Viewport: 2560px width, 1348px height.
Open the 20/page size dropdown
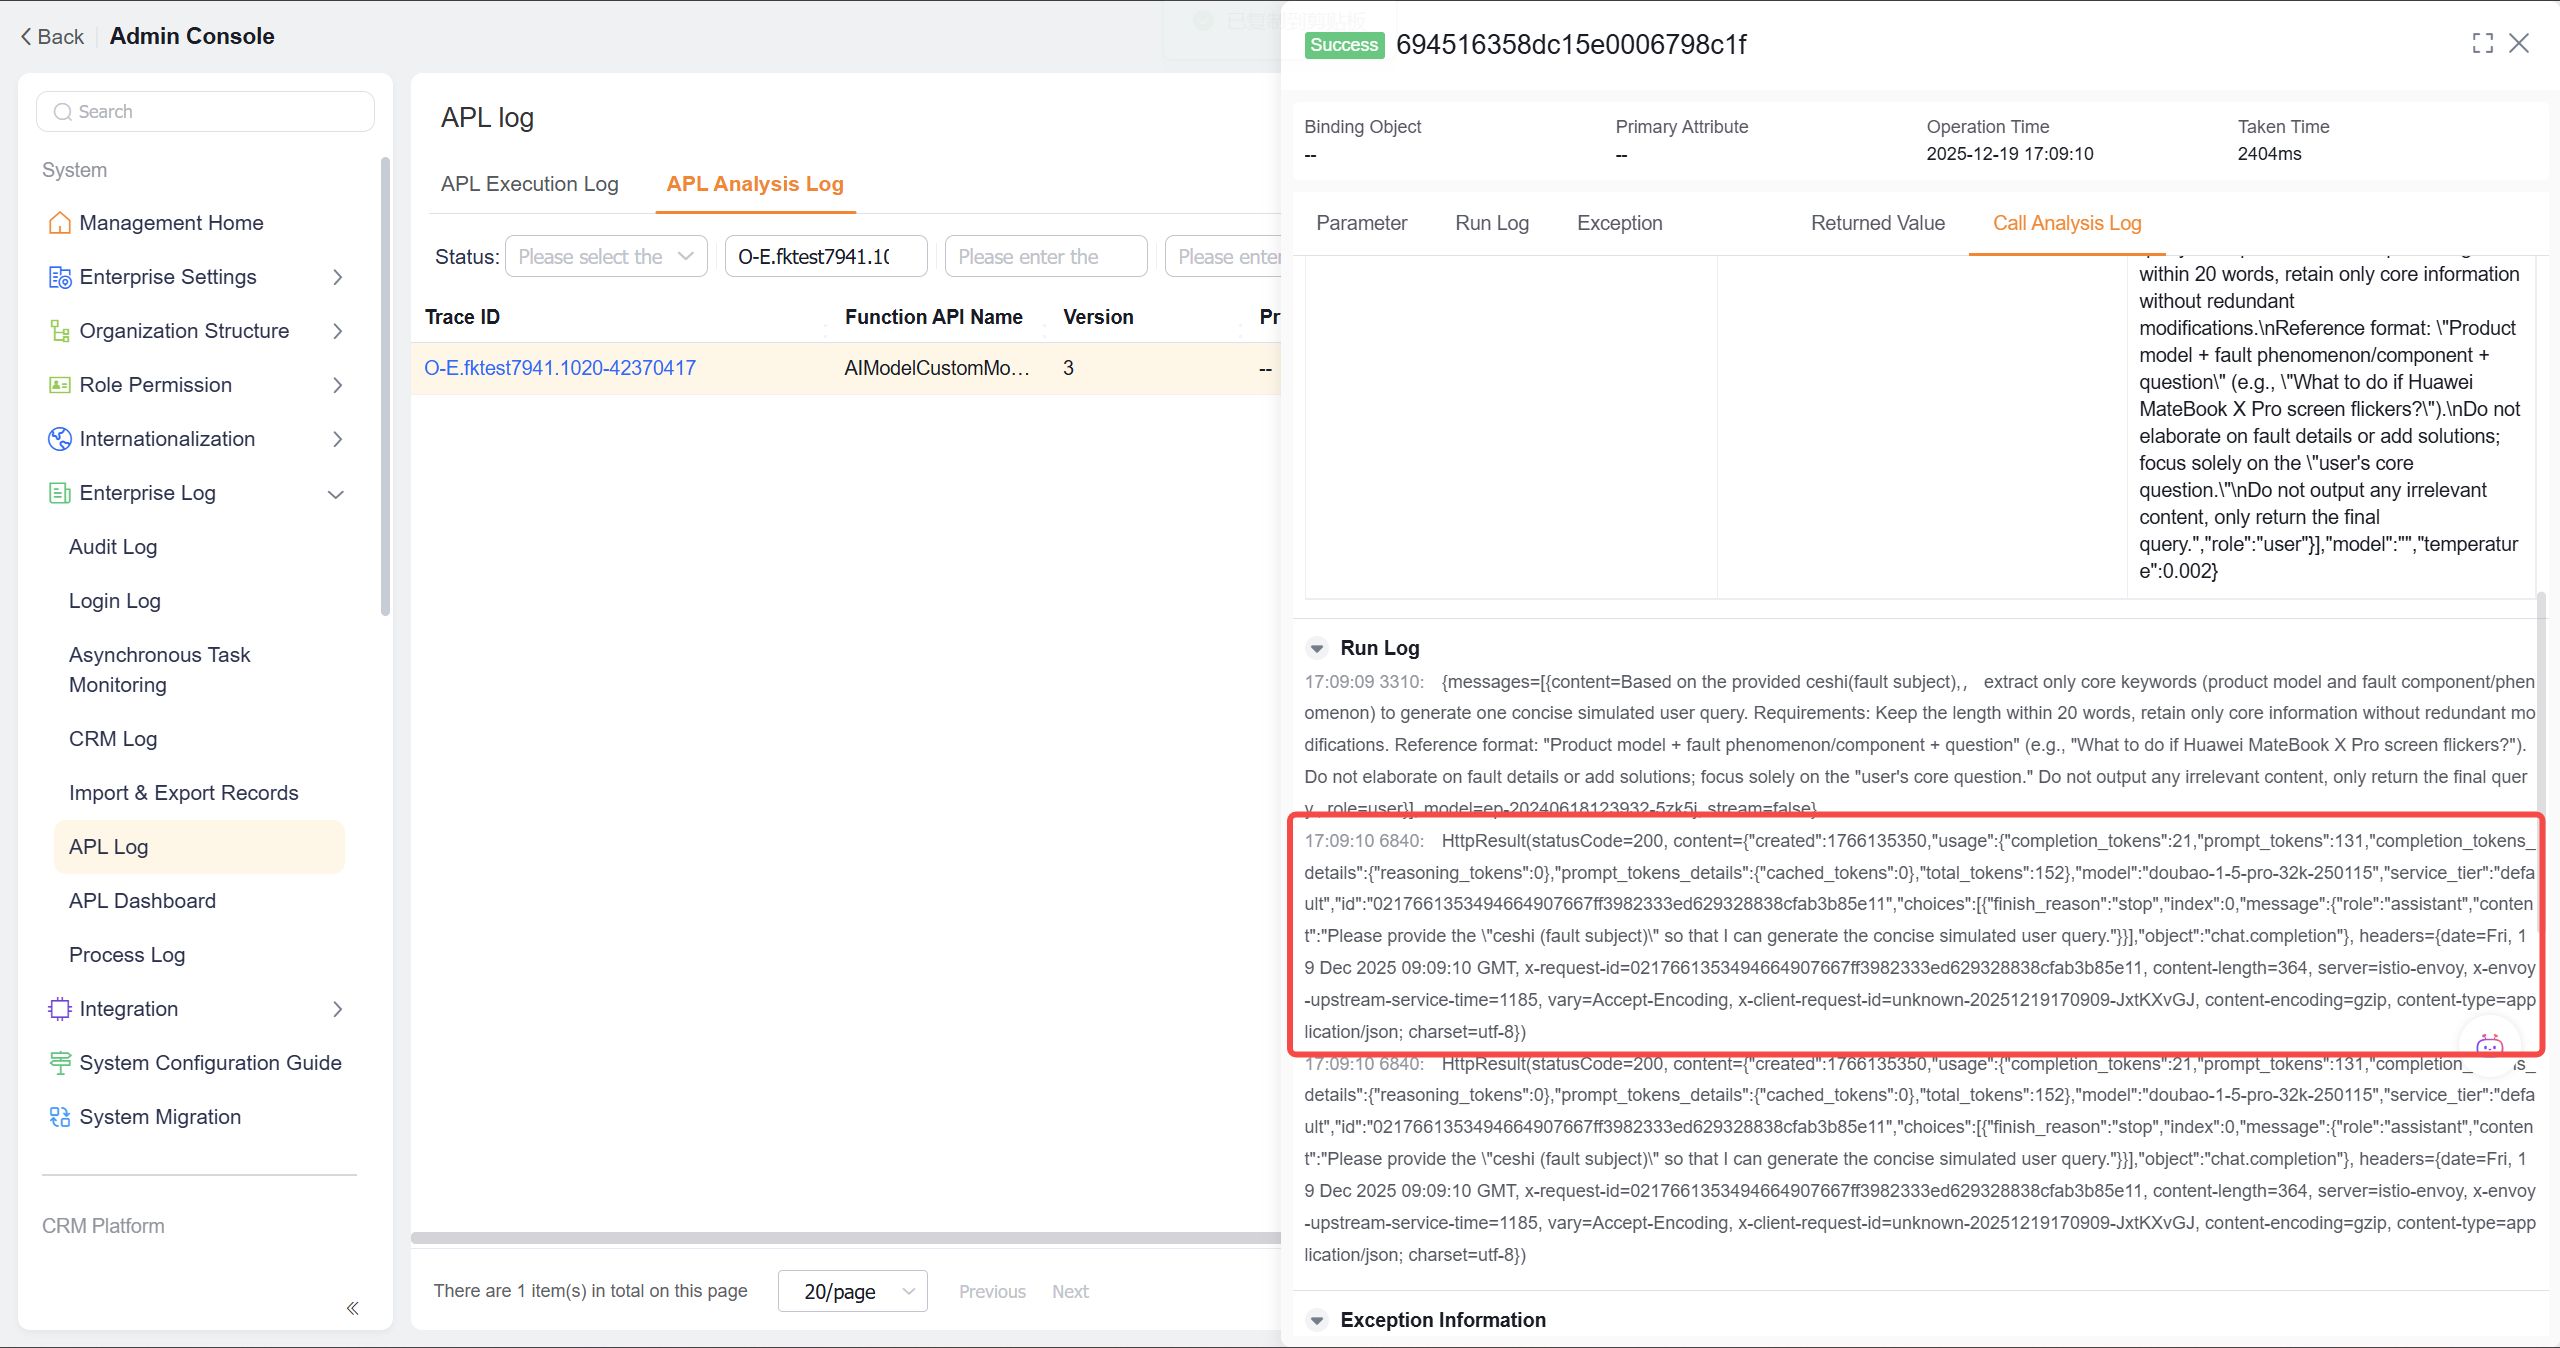(x=852, y=1291)
